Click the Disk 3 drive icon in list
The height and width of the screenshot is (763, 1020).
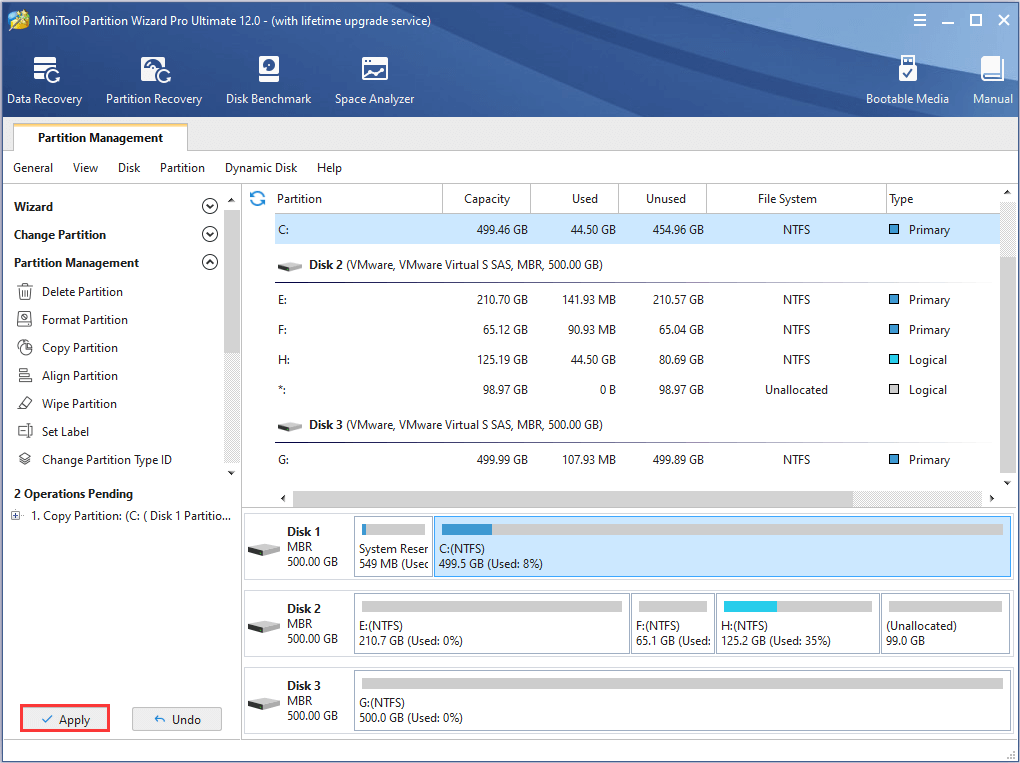pyautogui.click(x=289, y=426)
